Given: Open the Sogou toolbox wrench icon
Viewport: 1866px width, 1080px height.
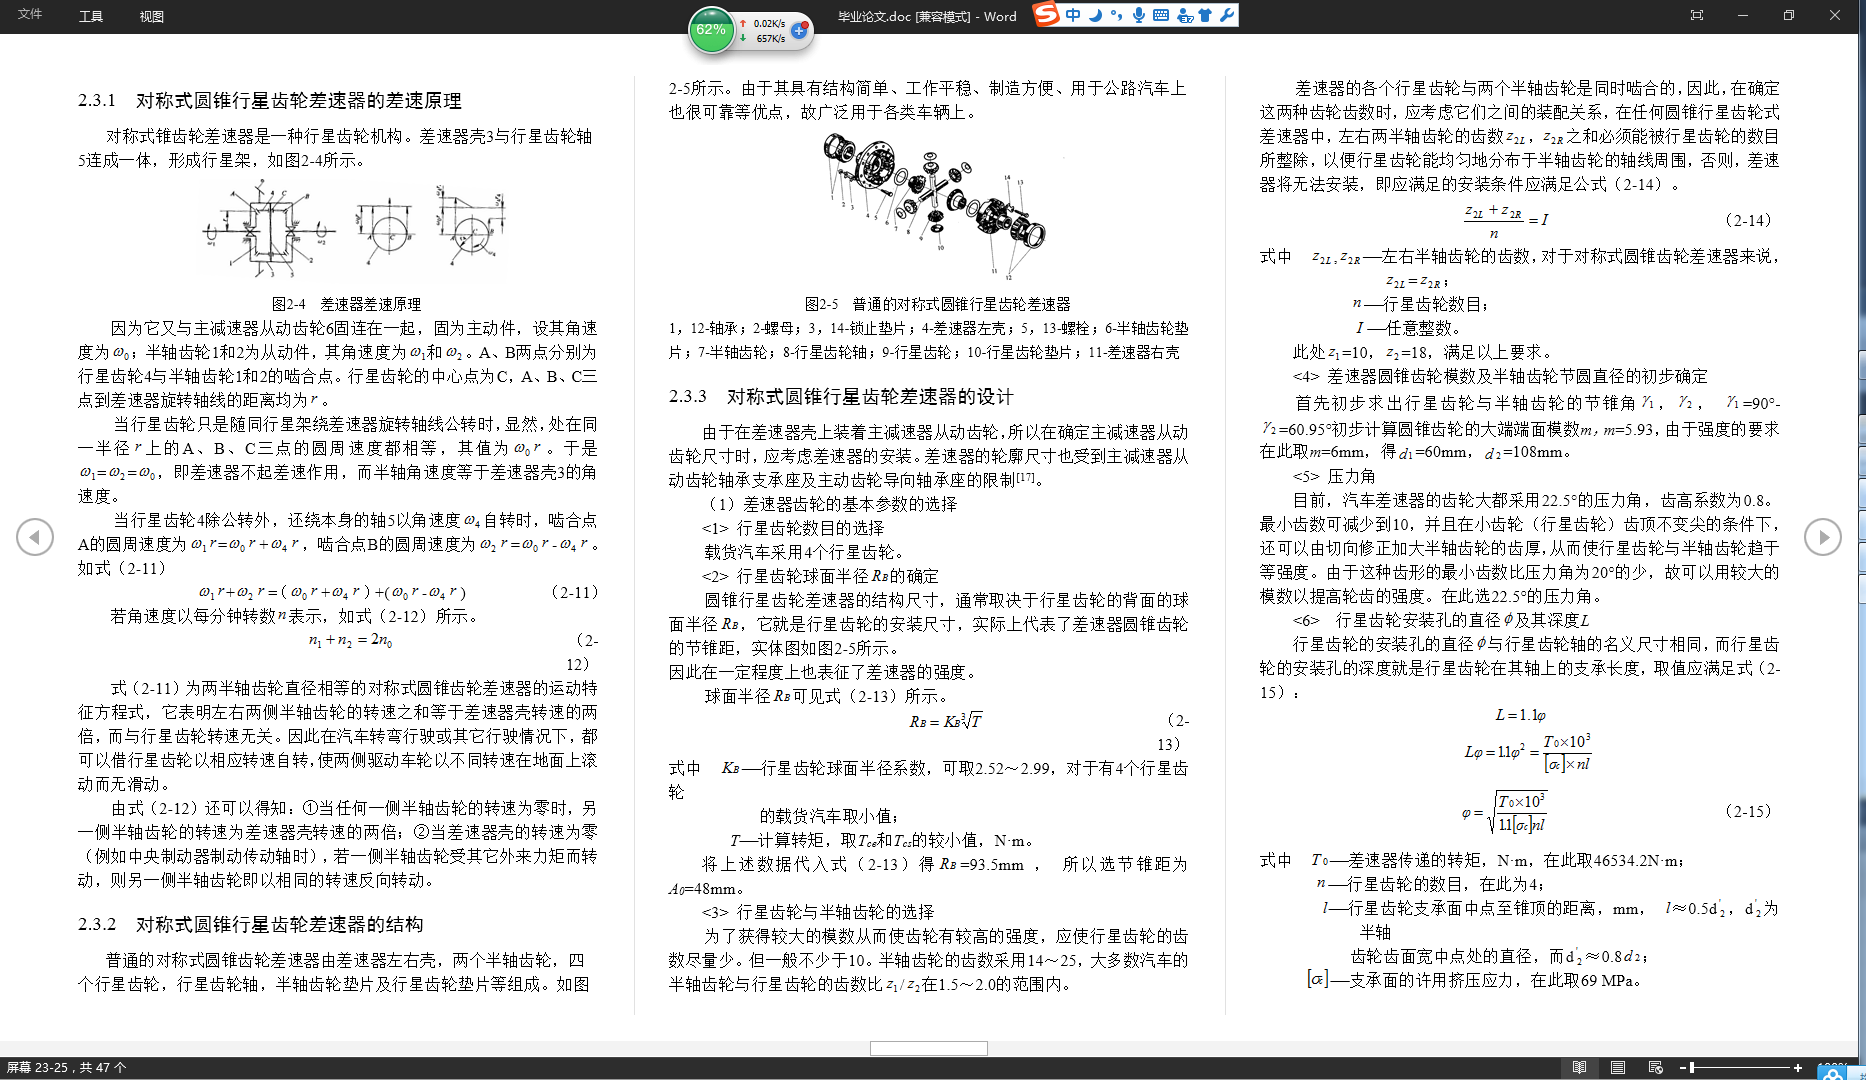Looking at the screenshot, I should pos(1226,15).
